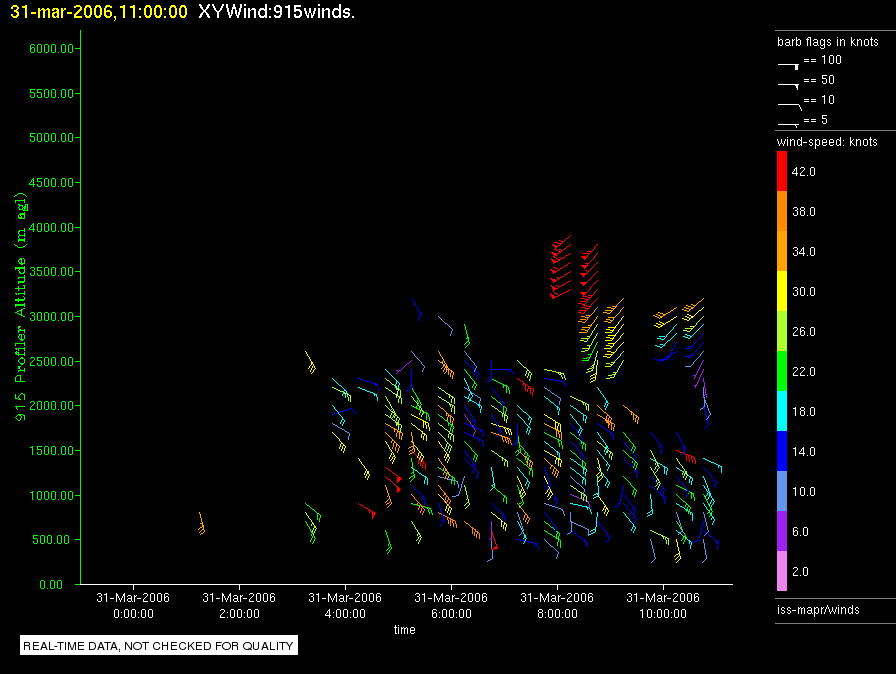Image resolution: width=896 pixels, height=674 pixels.
Task: Click the 100-knot barb flag symbol
Action: tap(789, 63)
